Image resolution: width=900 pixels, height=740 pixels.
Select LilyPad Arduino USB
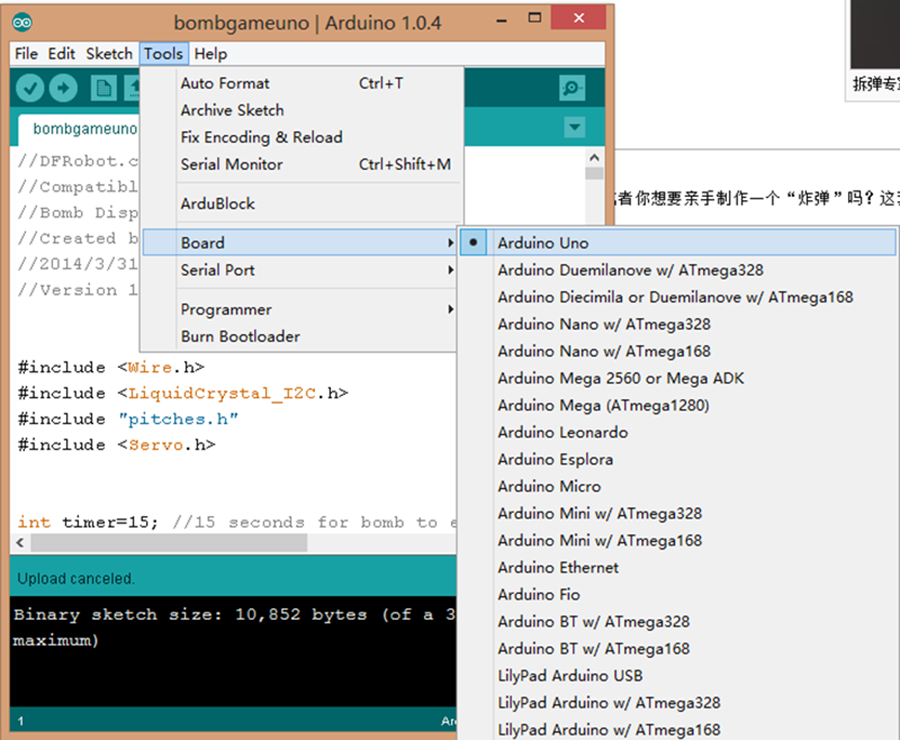678,676
